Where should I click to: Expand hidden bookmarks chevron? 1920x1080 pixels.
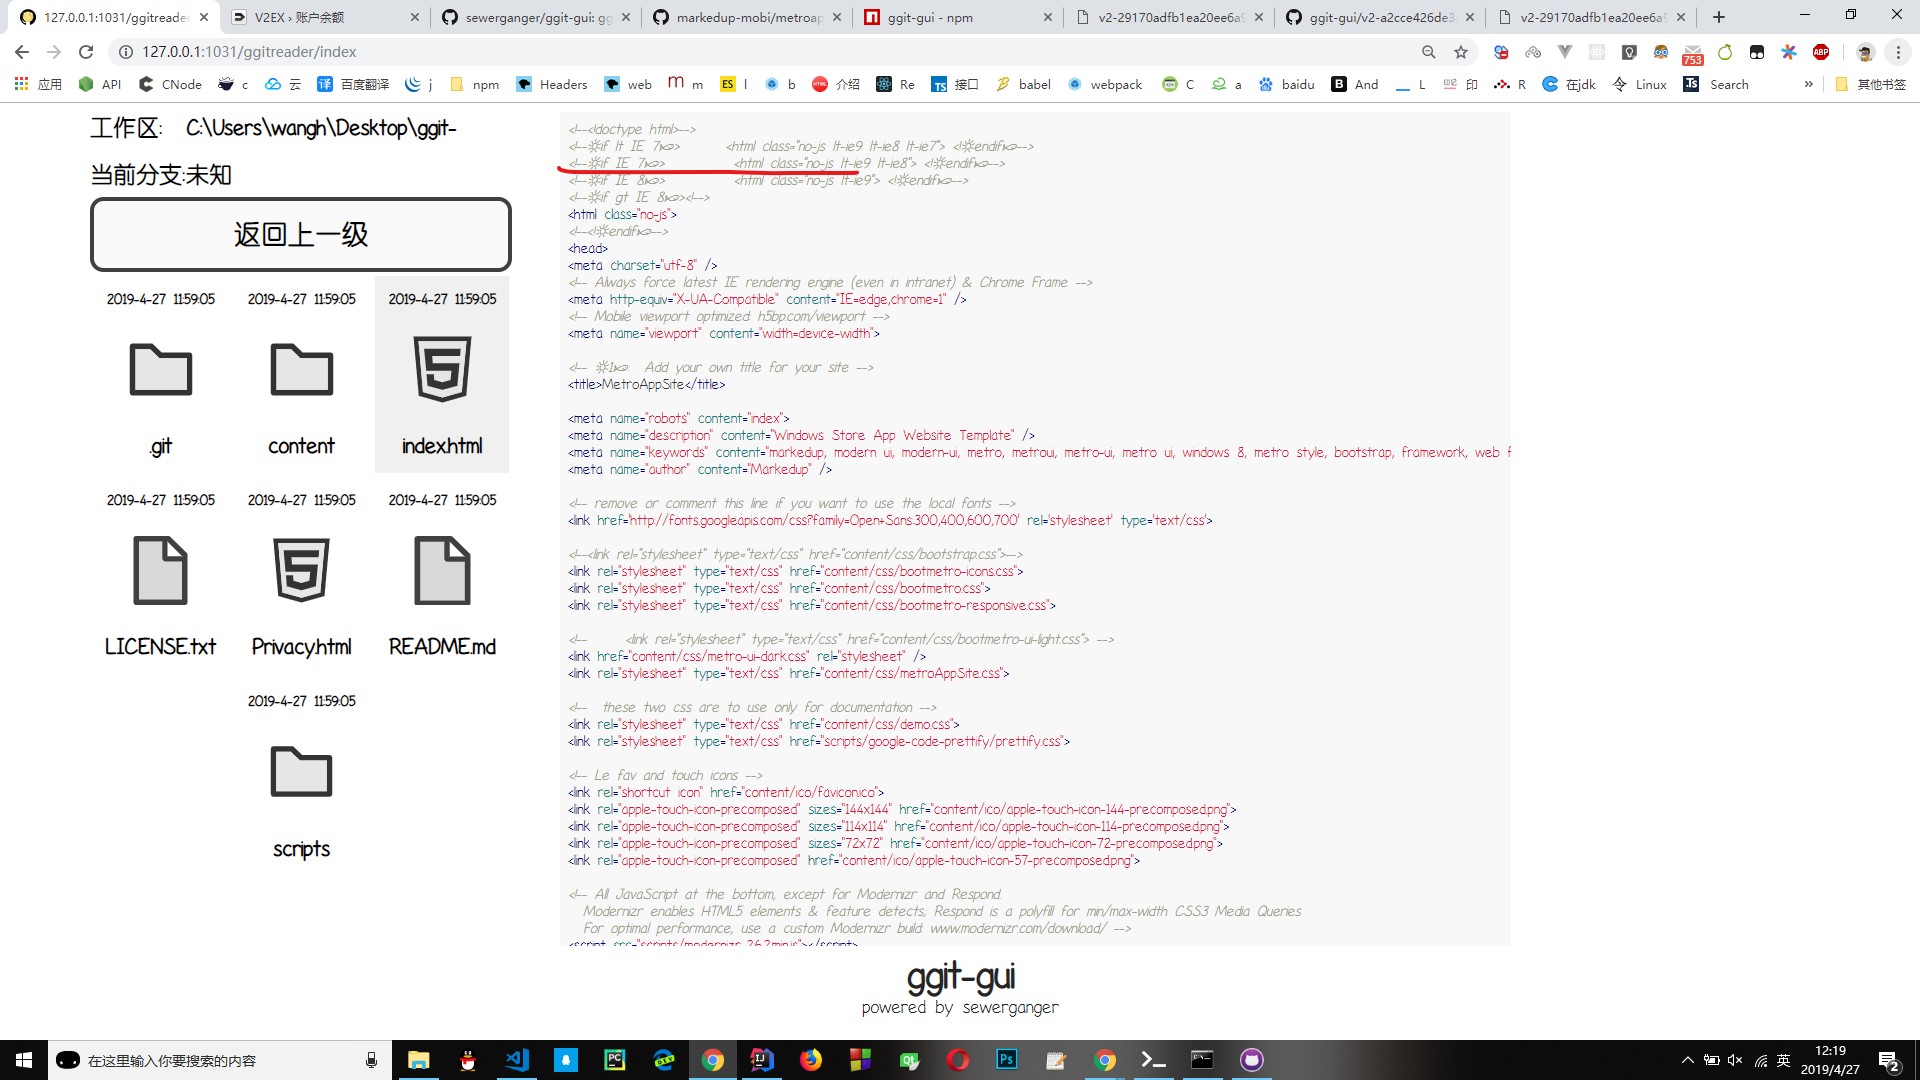(1808, 85)
